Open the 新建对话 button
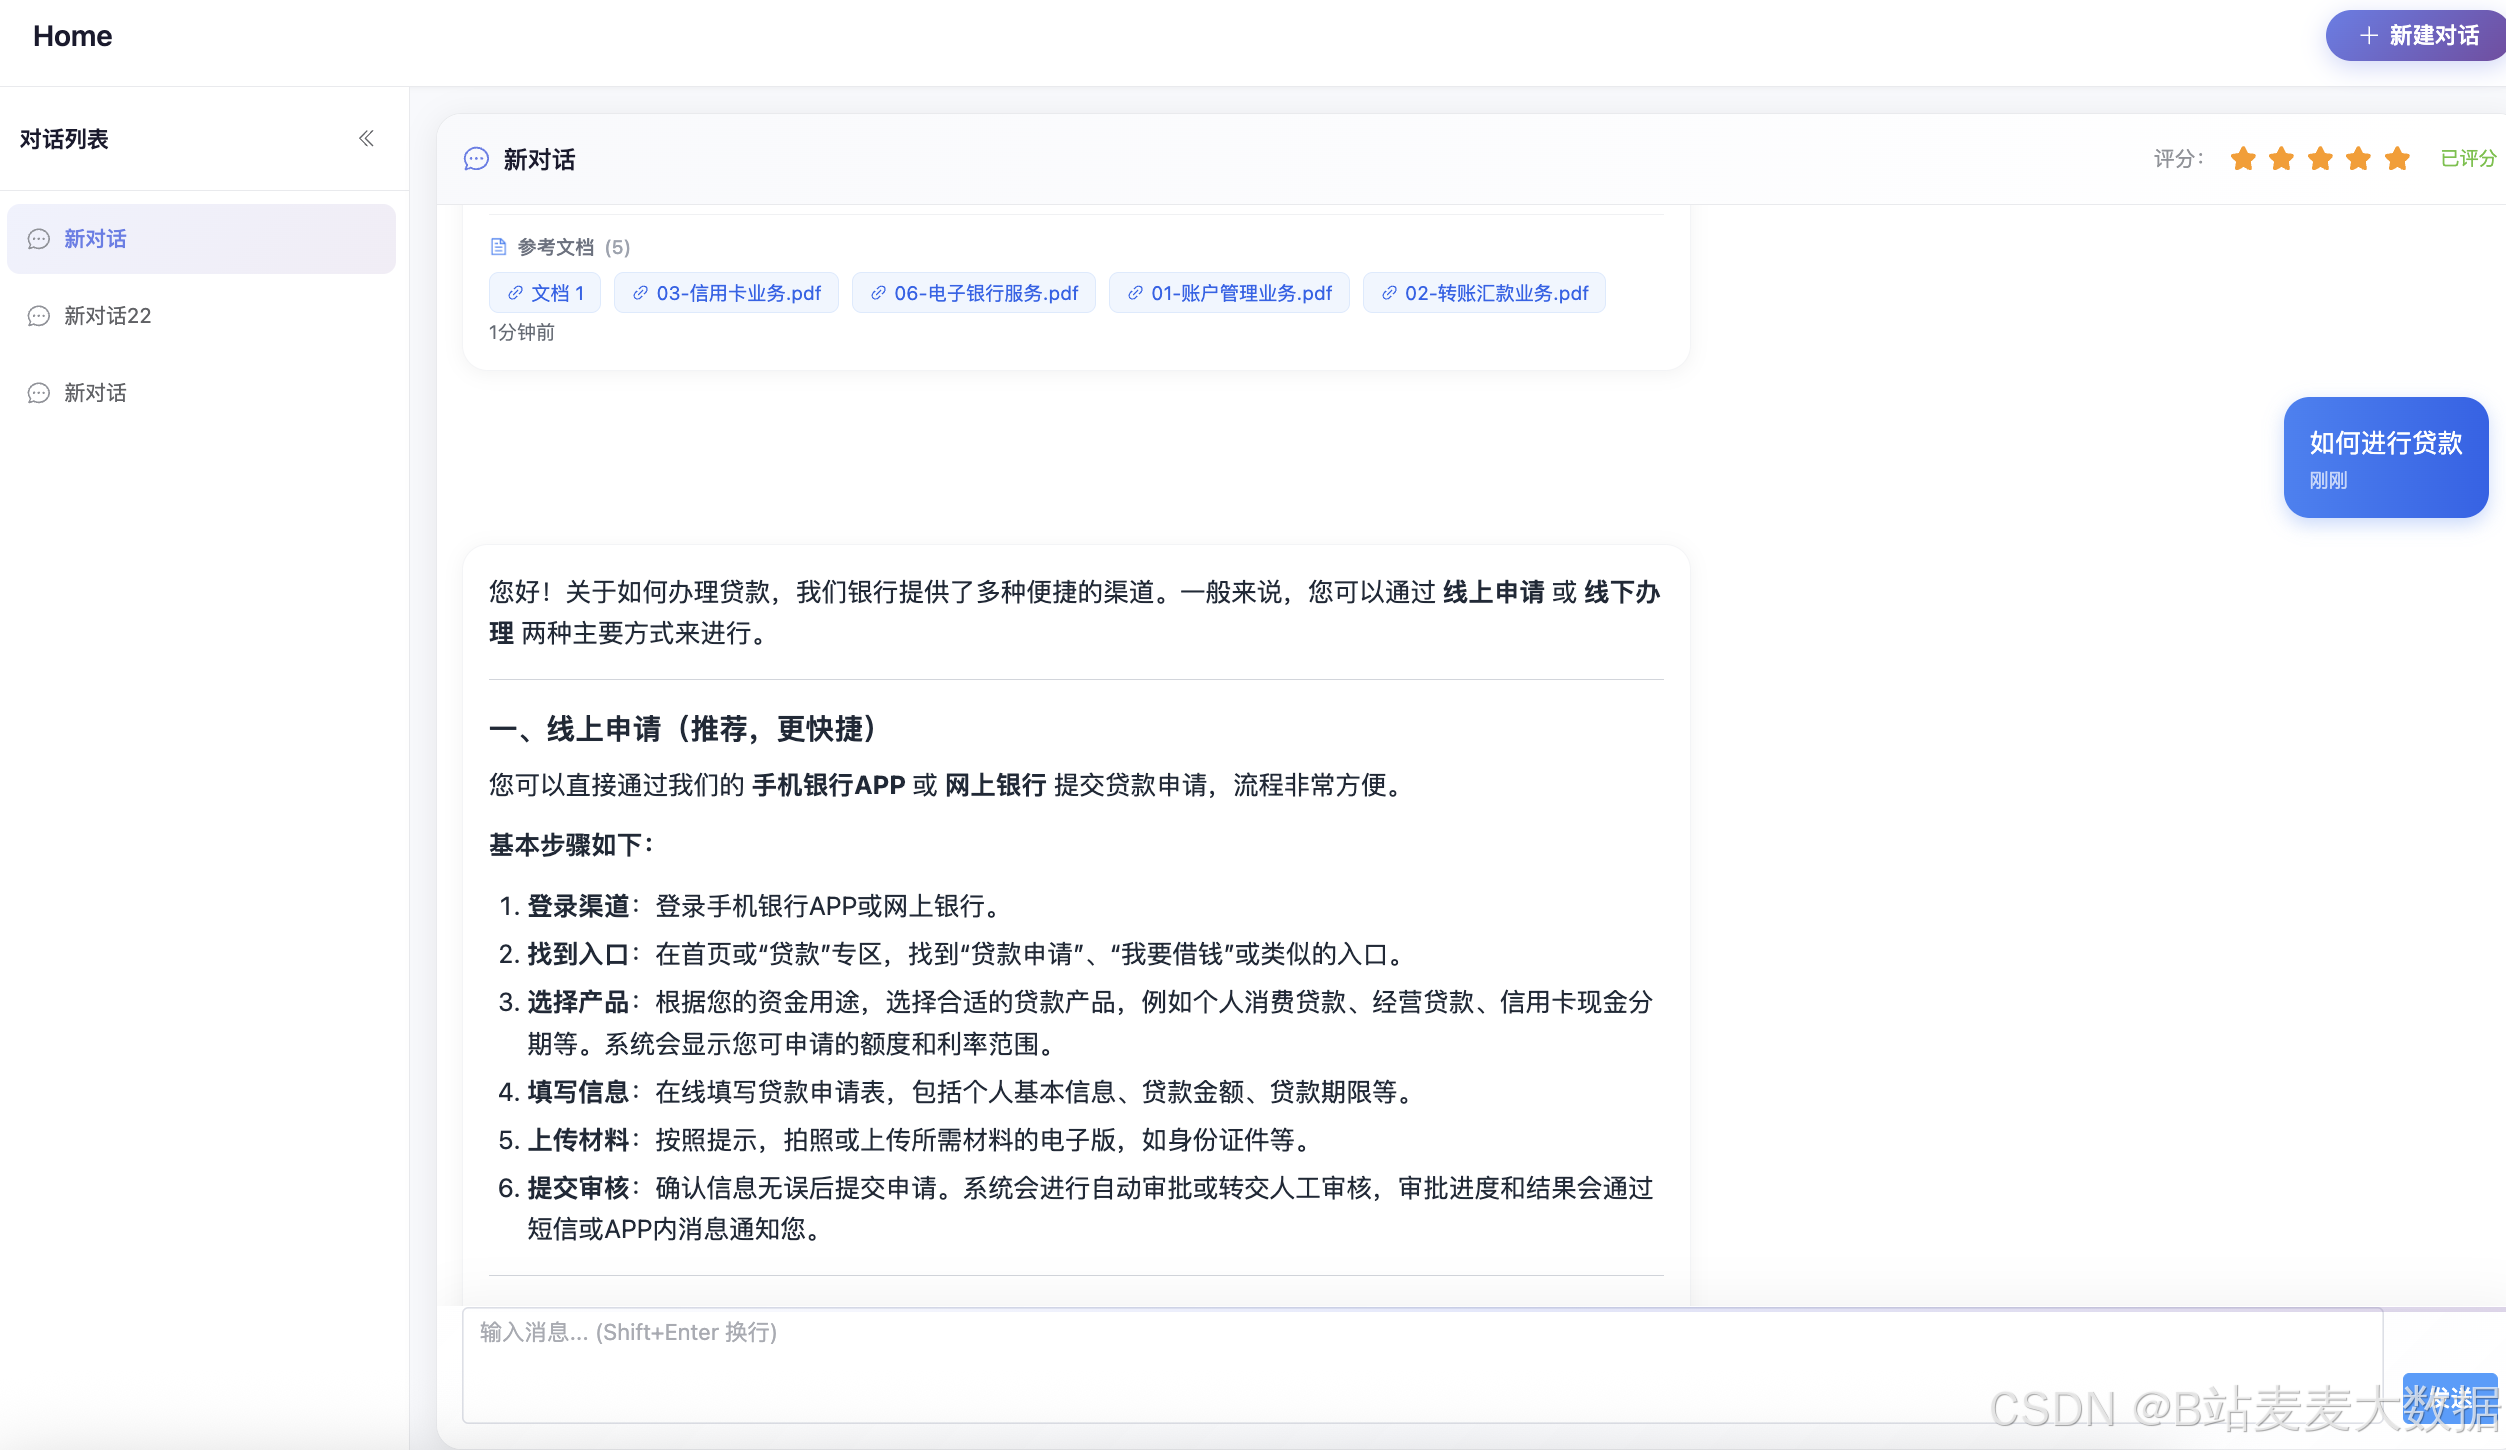The width and height of the screenshot is (2506, 1450). (x=2418, y=36)
